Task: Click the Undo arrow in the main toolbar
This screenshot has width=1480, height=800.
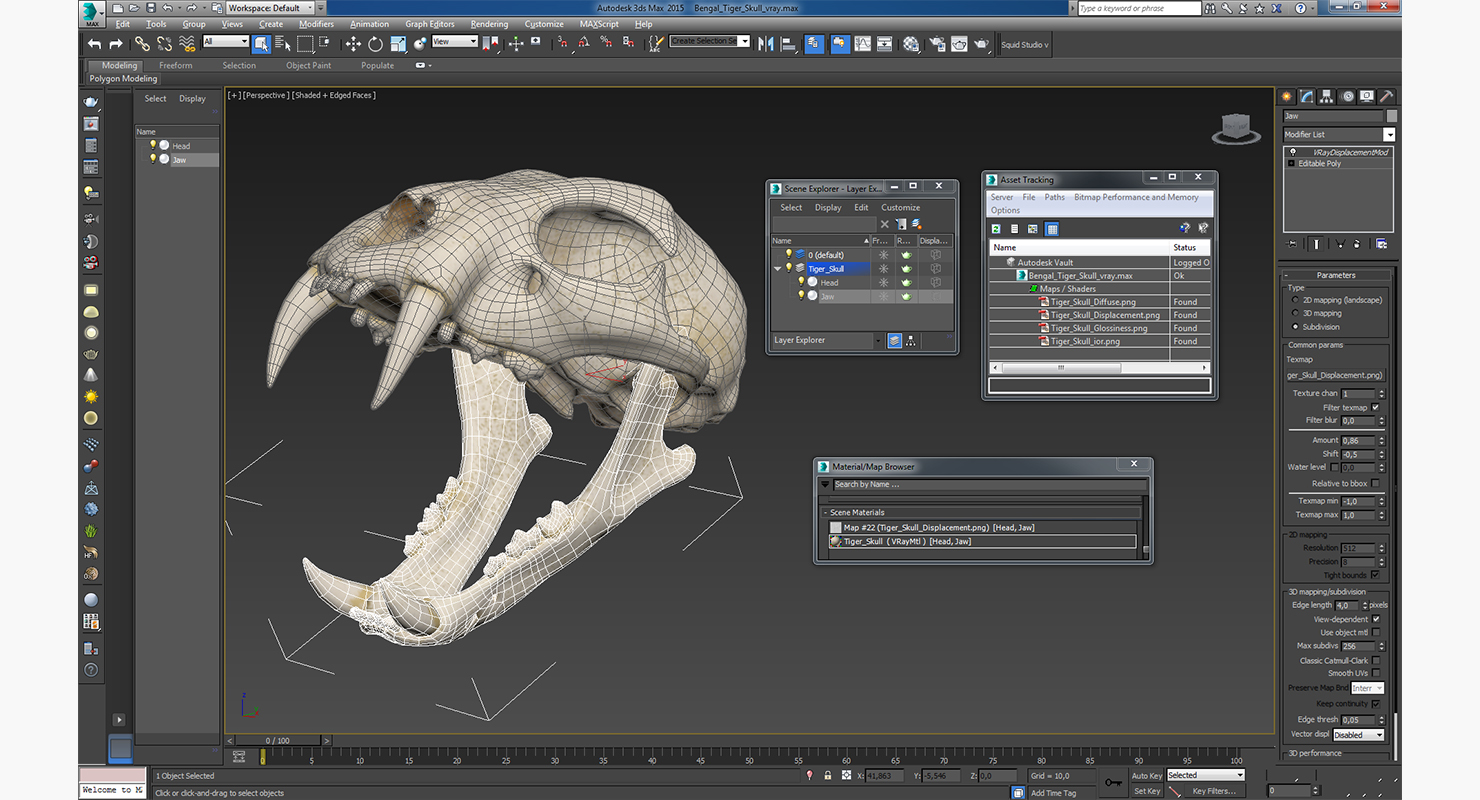Action: (94, 44)
